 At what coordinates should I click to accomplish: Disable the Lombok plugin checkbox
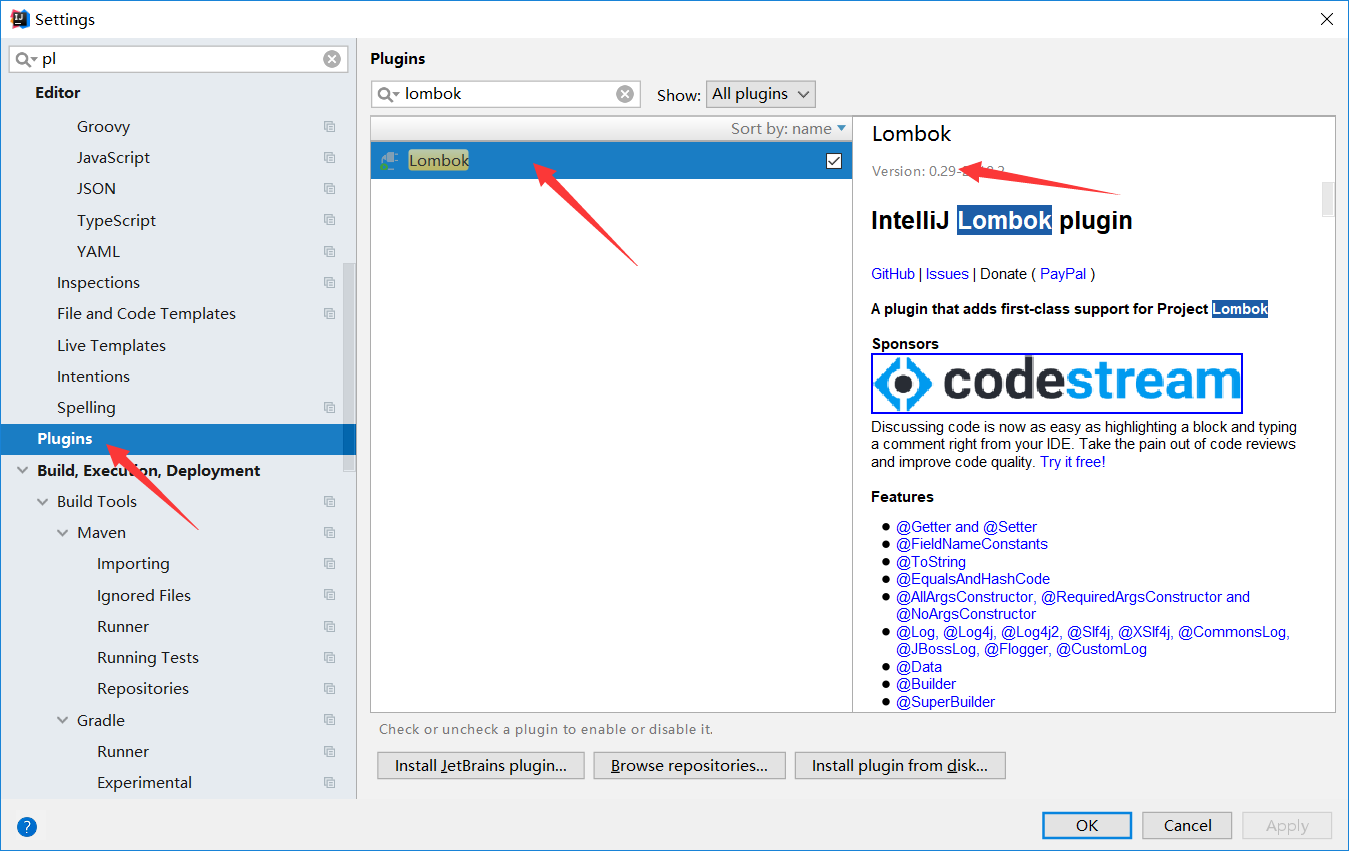(834, 161)
